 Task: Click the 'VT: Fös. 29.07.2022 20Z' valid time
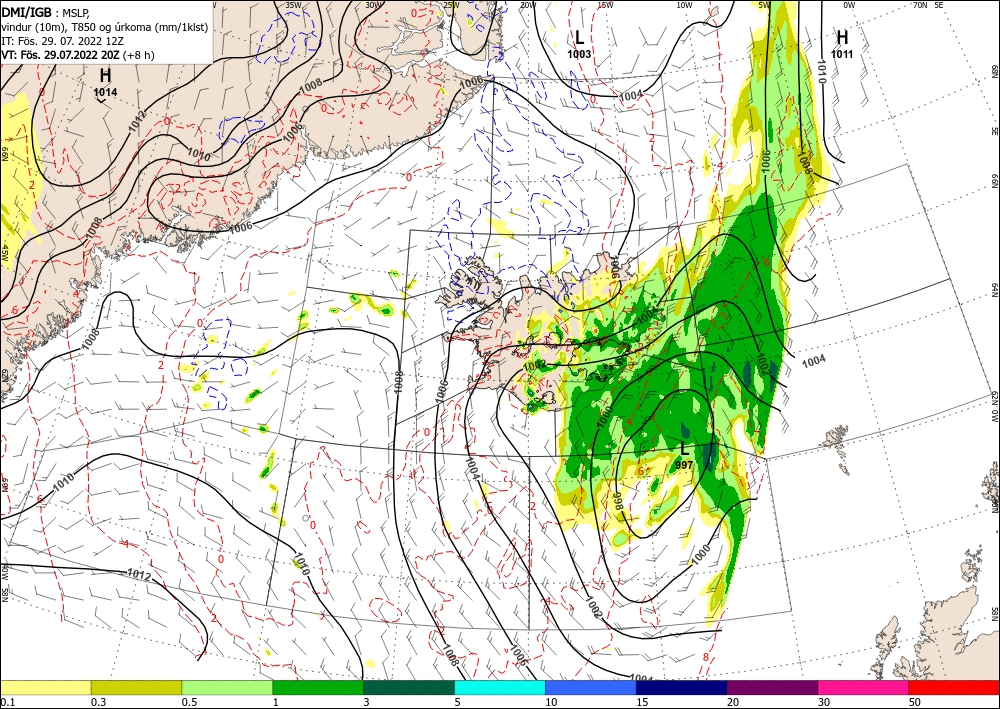point(60,55)
